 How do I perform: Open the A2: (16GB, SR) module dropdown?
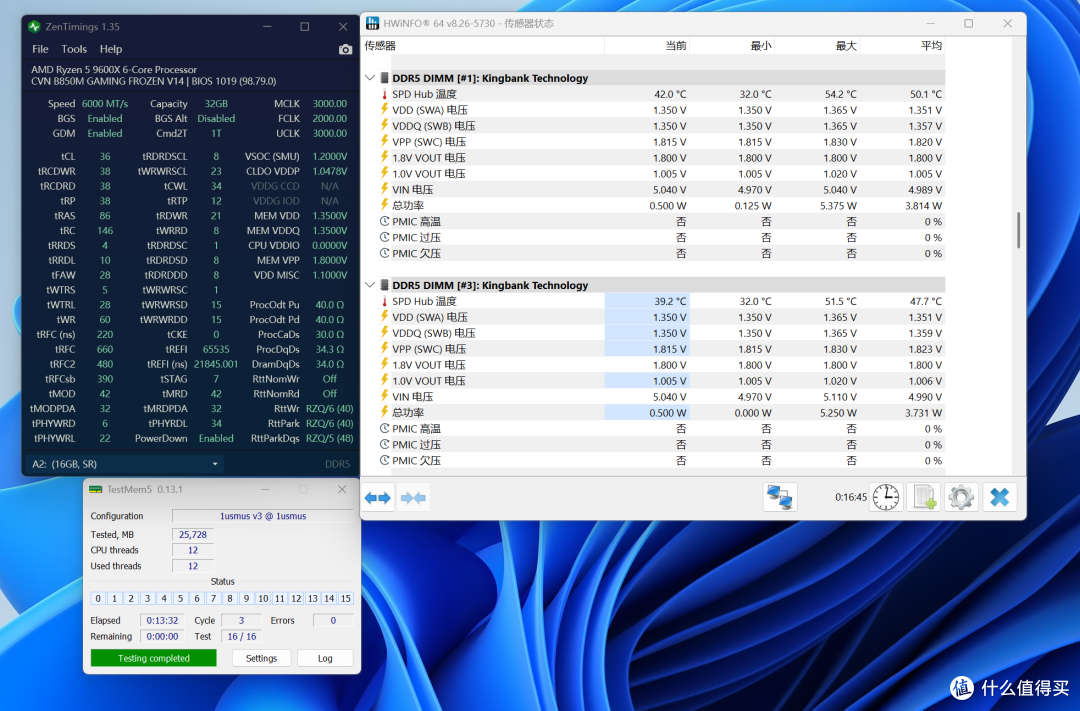pyautogui.click(x=125, y=464)
